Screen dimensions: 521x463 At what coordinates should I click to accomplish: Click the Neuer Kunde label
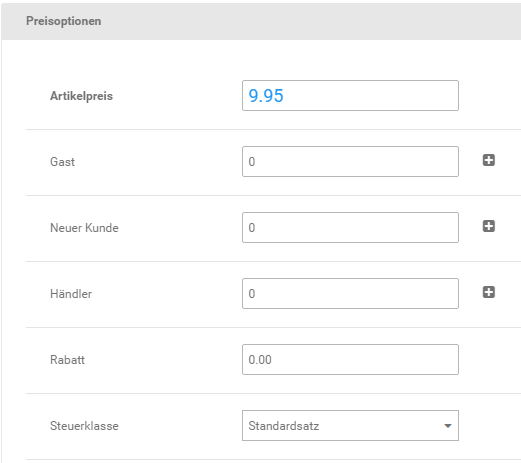[x=84, y=228]
